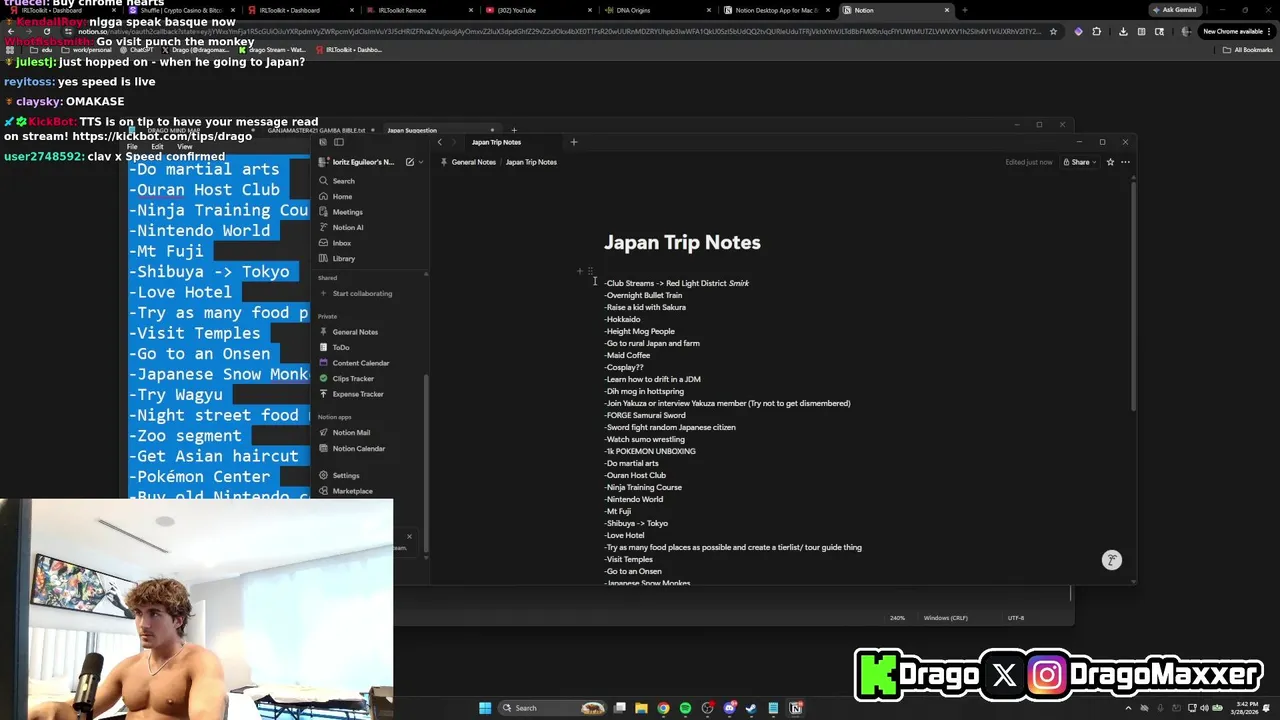Create a new page with the compose icon

click(410, 162)
